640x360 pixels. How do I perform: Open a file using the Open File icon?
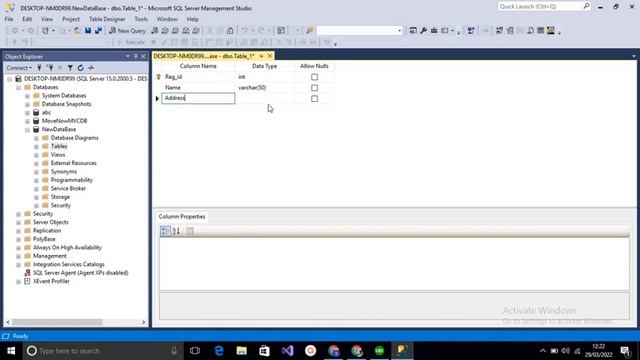click(77, 31)
